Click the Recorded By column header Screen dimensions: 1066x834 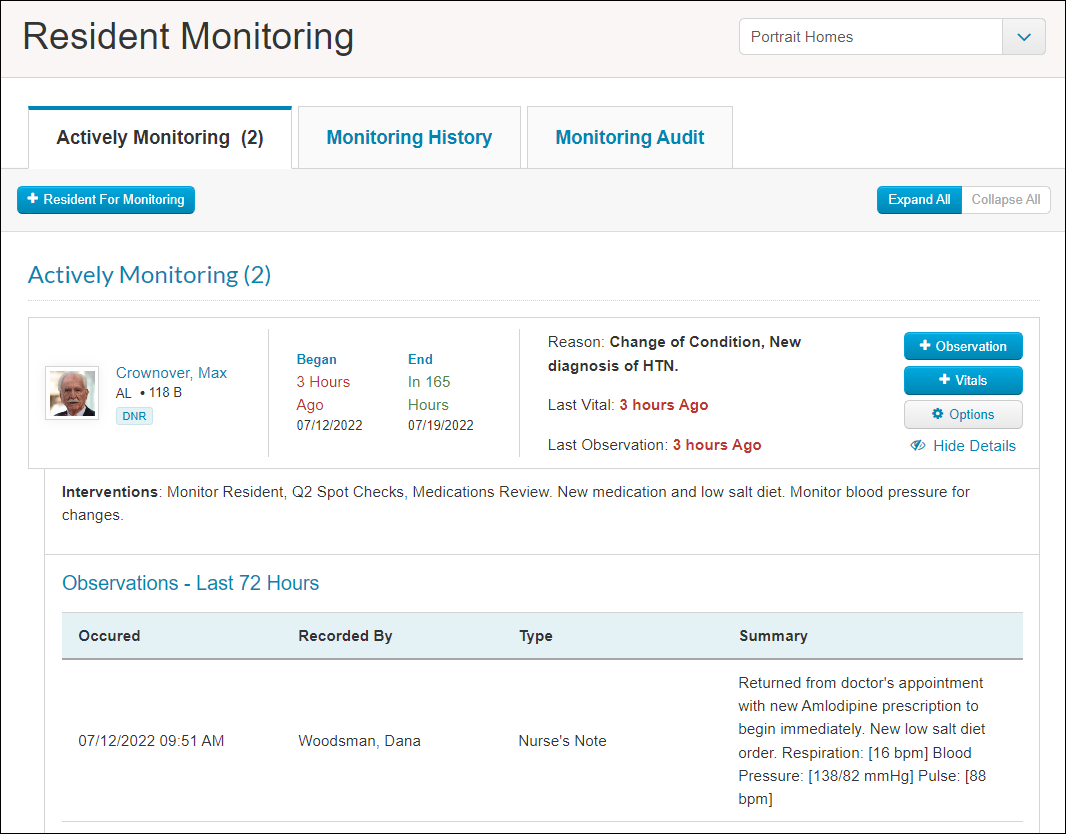point(345,636)
